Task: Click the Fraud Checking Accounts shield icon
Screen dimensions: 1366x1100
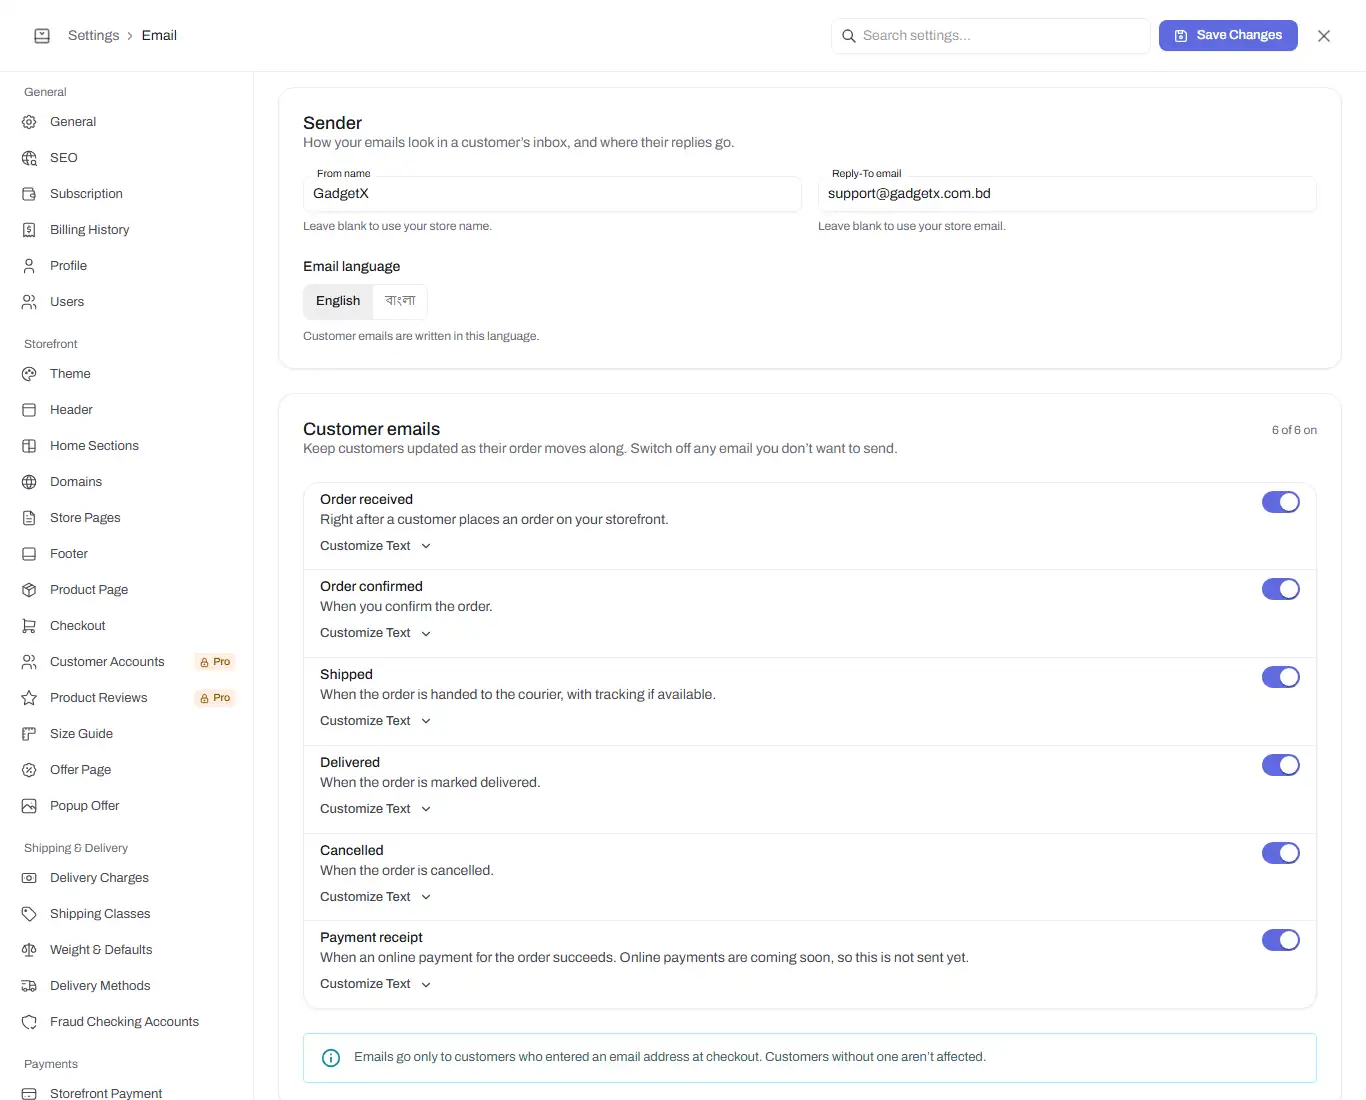Action: point(29,1022)
